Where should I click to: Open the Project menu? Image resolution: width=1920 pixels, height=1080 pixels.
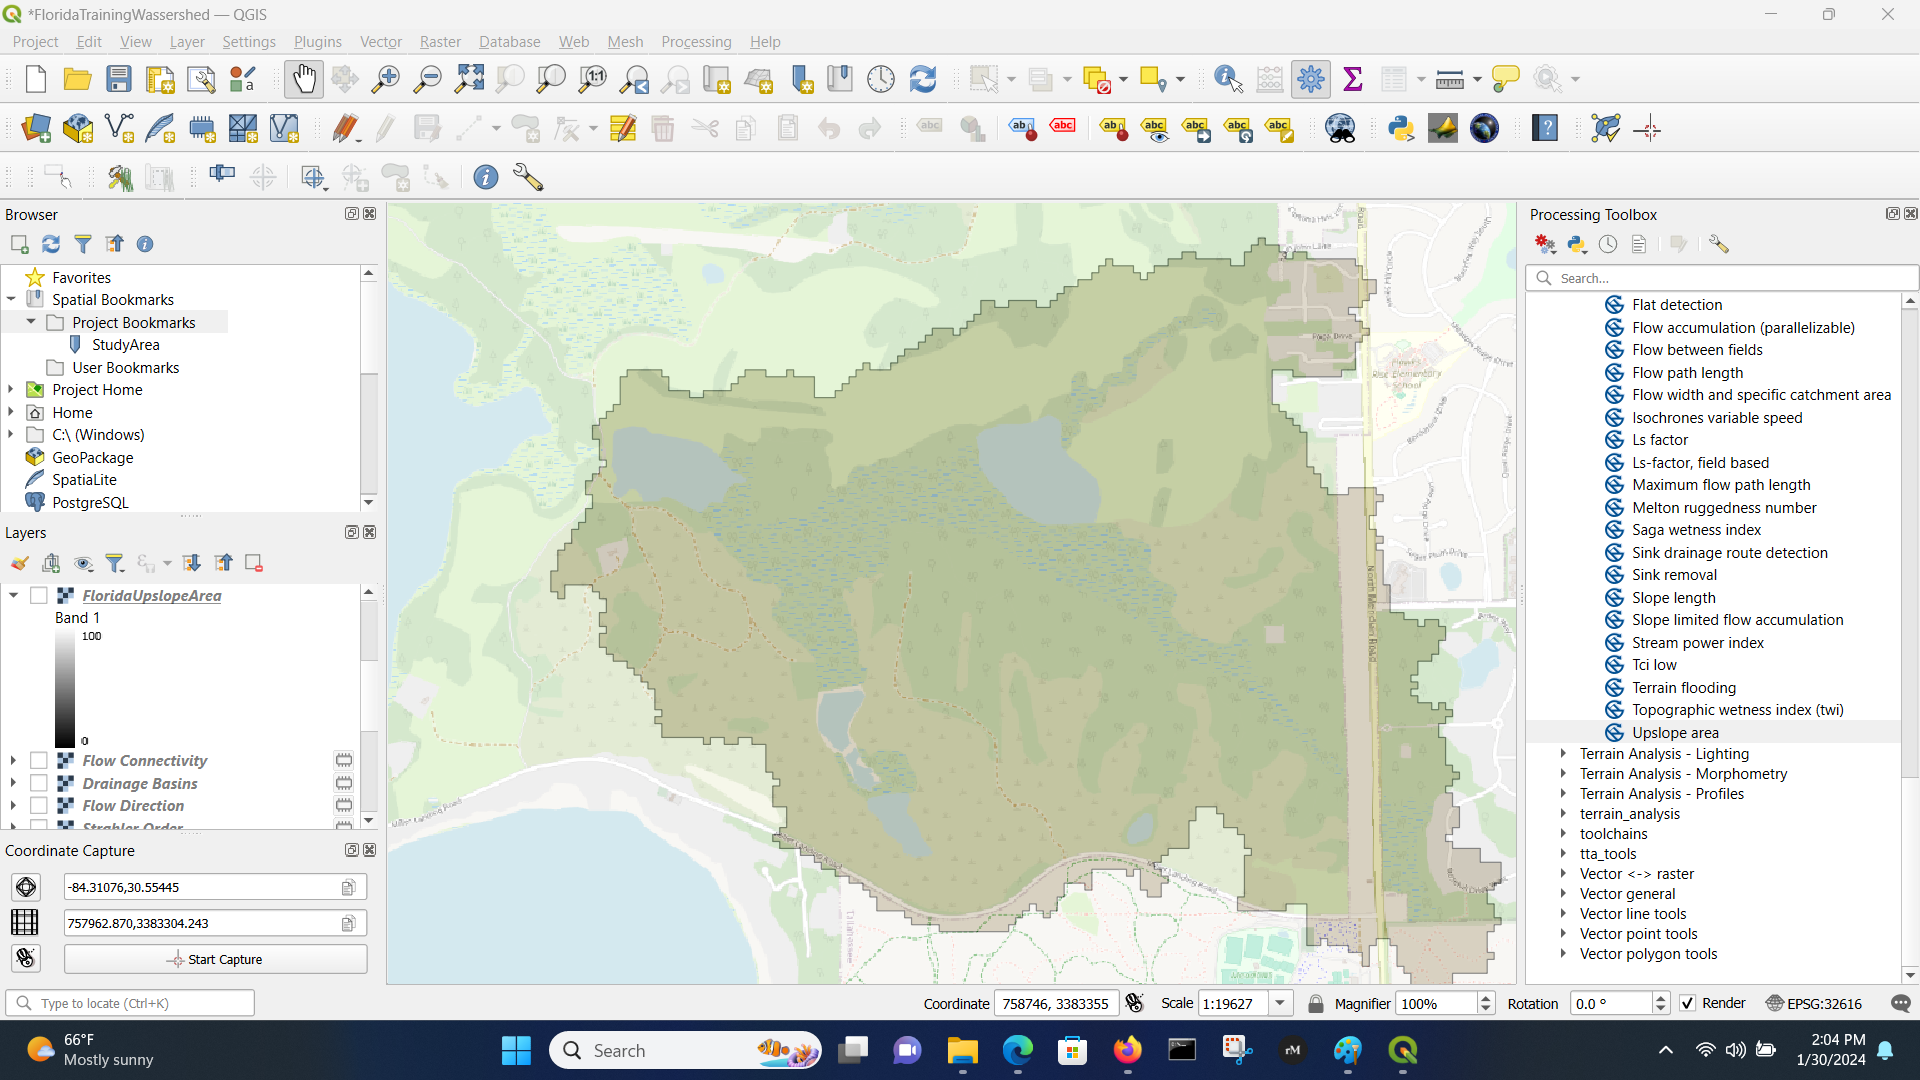click(x=35, y=42)
